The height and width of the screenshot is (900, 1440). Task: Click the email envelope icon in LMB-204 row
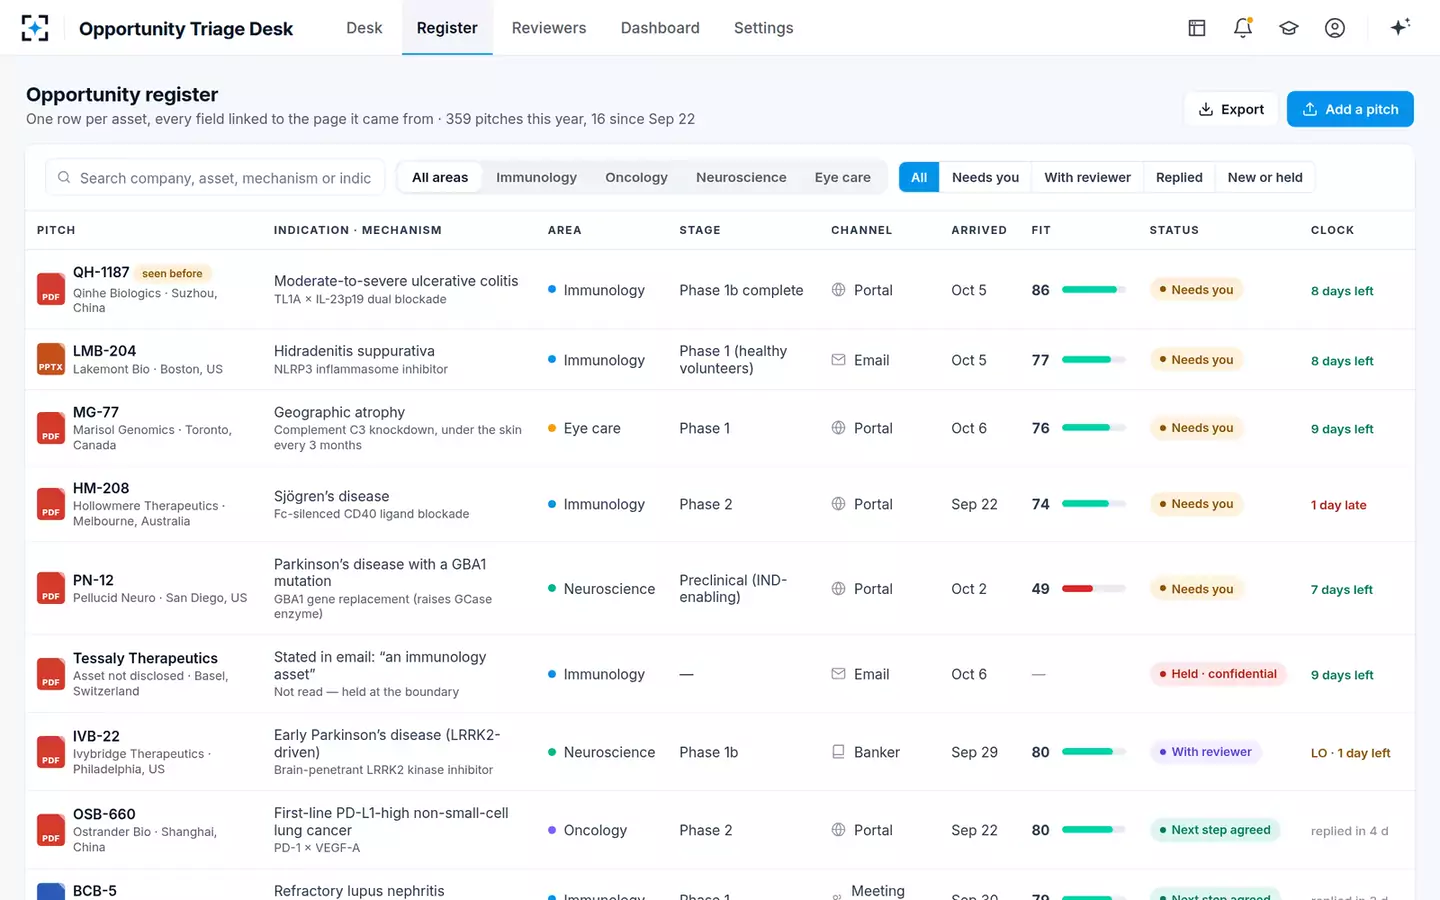[838, 360]
